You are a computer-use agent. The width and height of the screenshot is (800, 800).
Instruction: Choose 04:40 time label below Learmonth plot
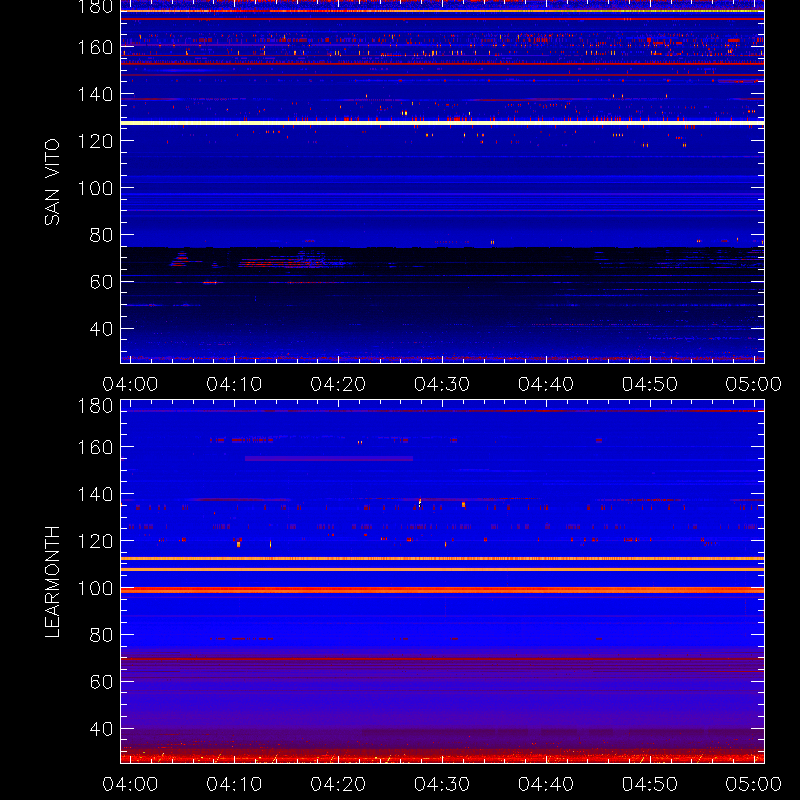[x=546, y=784]
